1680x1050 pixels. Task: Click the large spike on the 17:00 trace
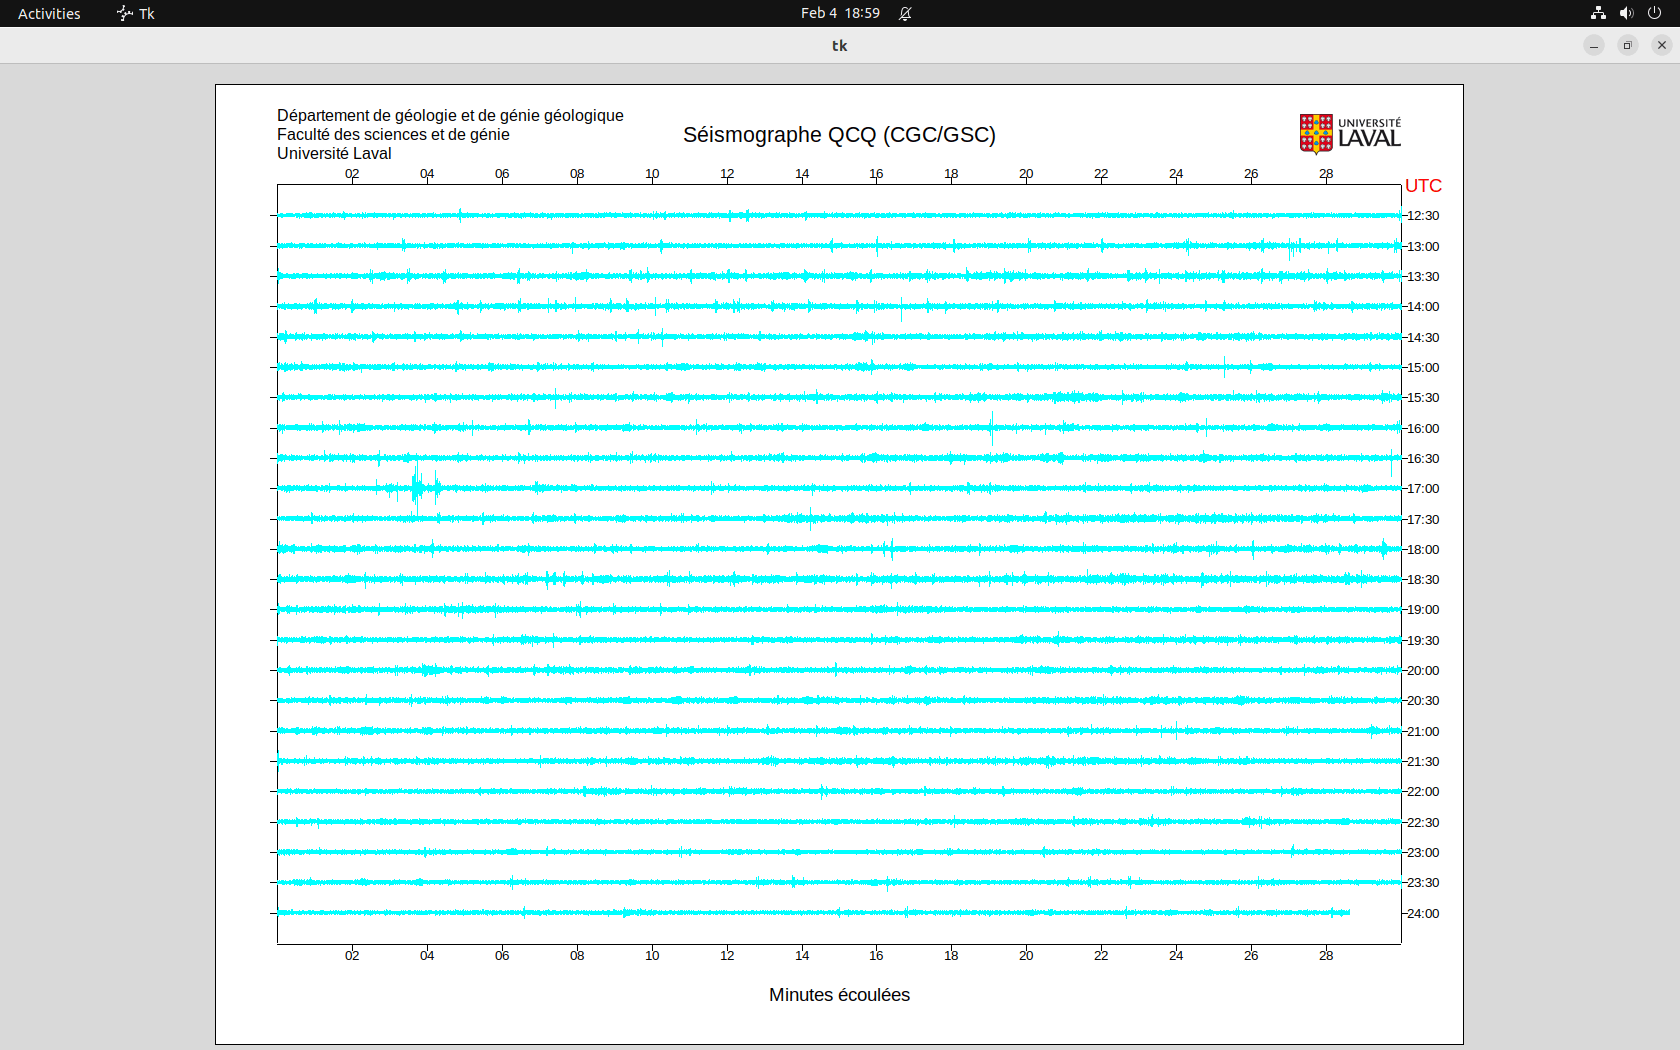click(x=416, y=488)
